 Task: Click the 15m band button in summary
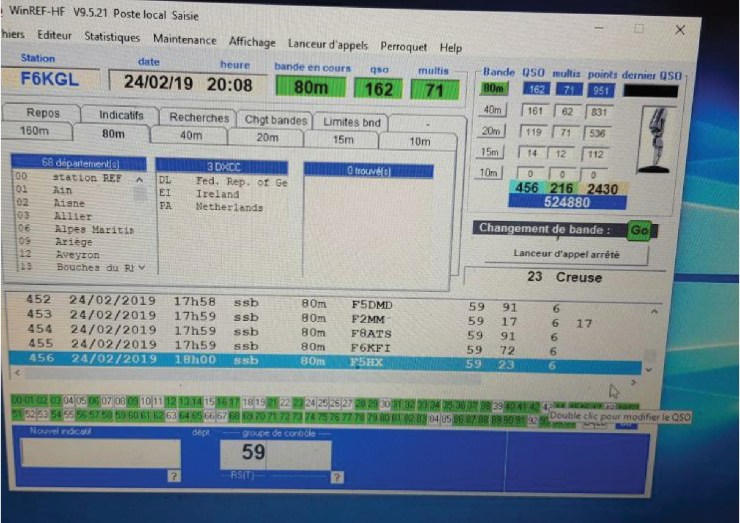(492, 153)
